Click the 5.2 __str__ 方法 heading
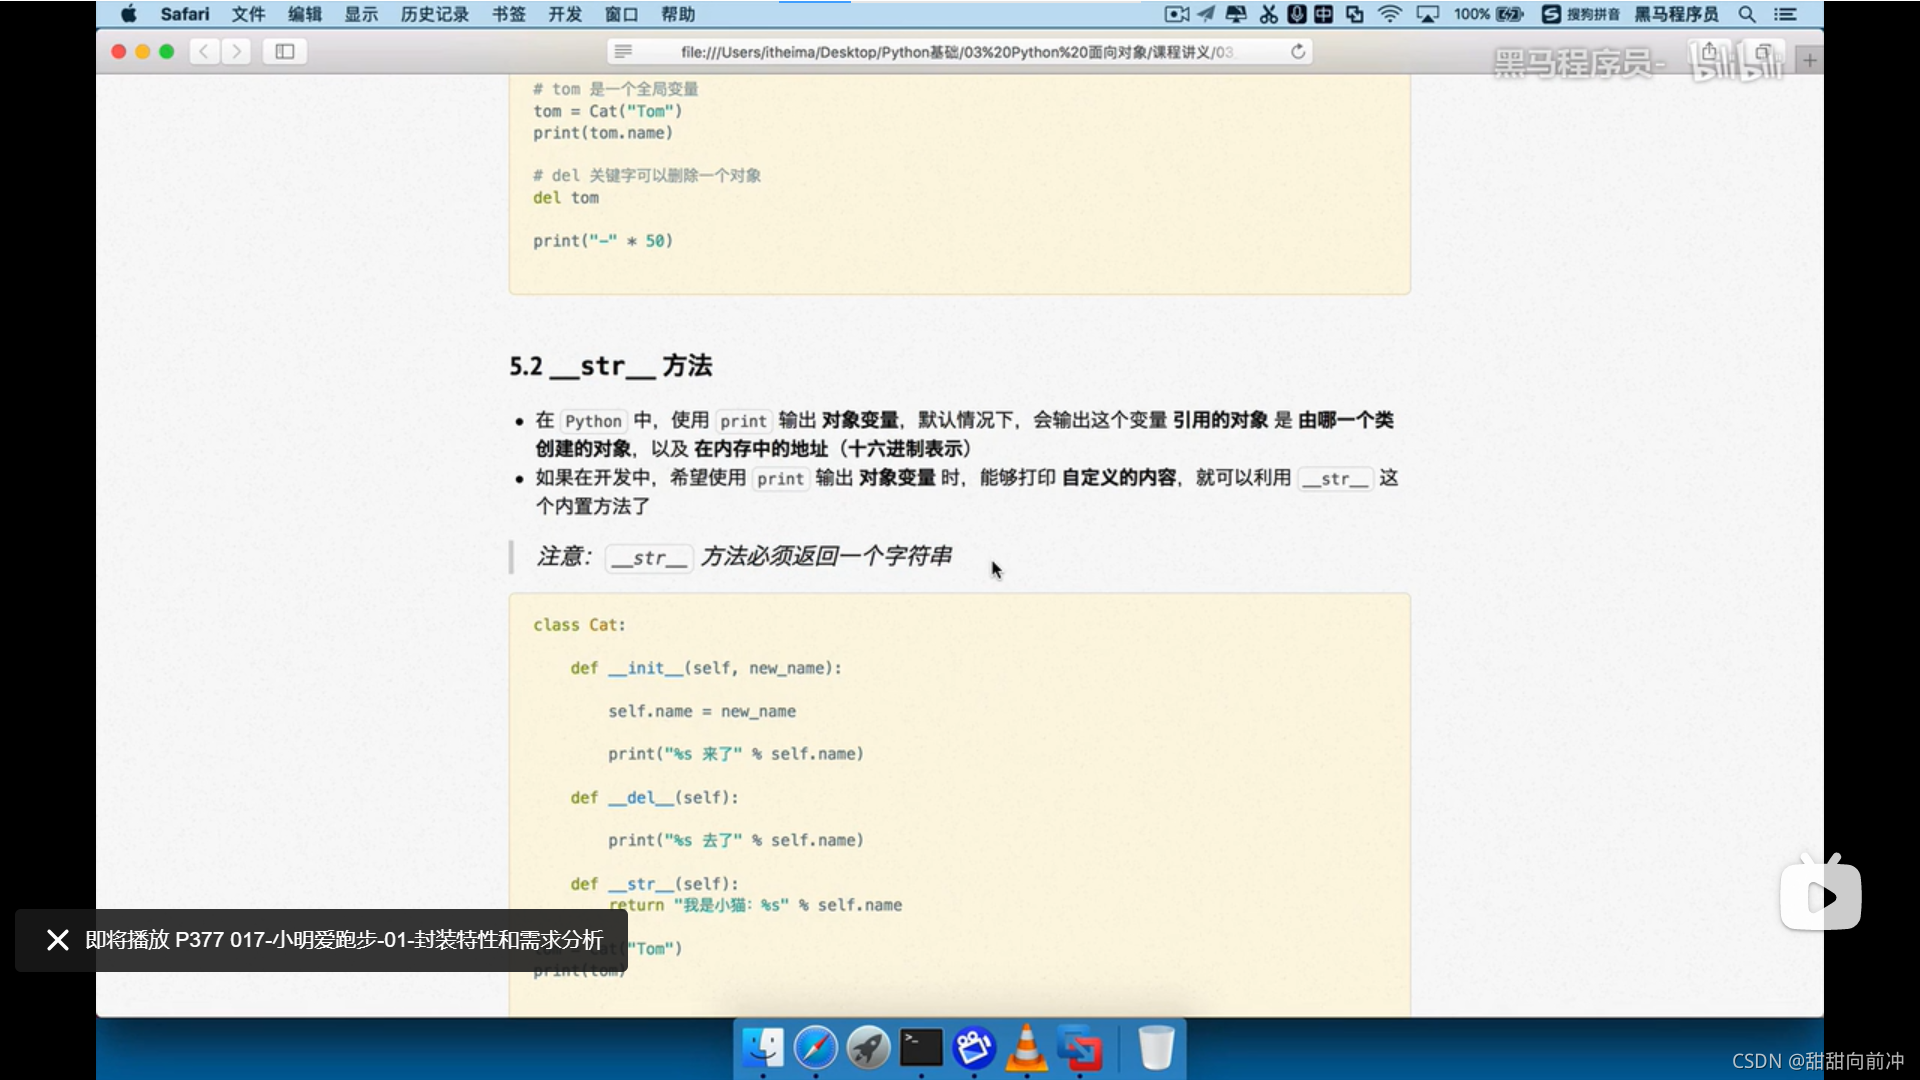Screen dimensions: 1920x1080 [x=611, y=366]
